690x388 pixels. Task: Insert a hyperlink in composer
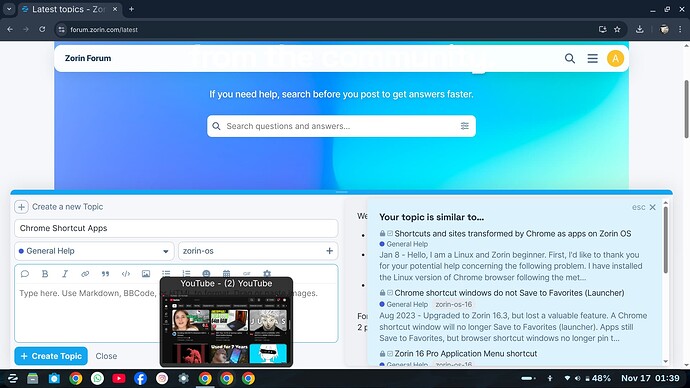coord(85,274)
